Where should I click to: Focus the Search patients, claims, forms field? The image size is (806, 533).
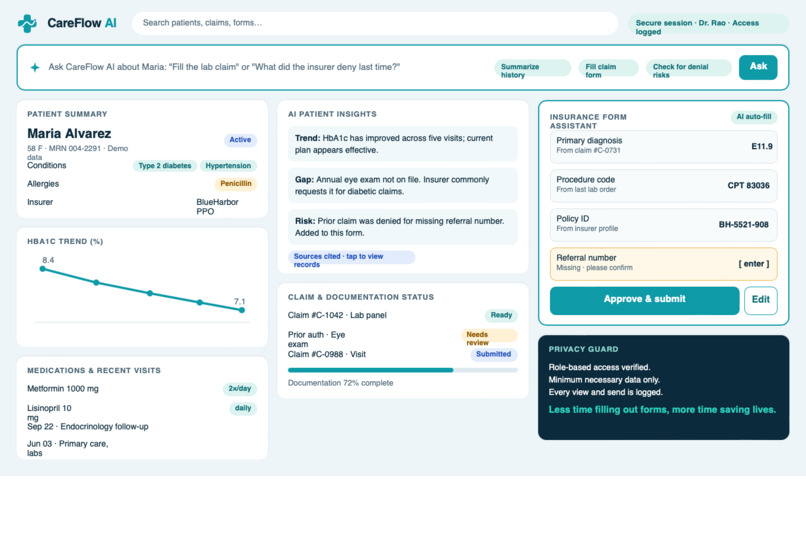click(375, 23)
